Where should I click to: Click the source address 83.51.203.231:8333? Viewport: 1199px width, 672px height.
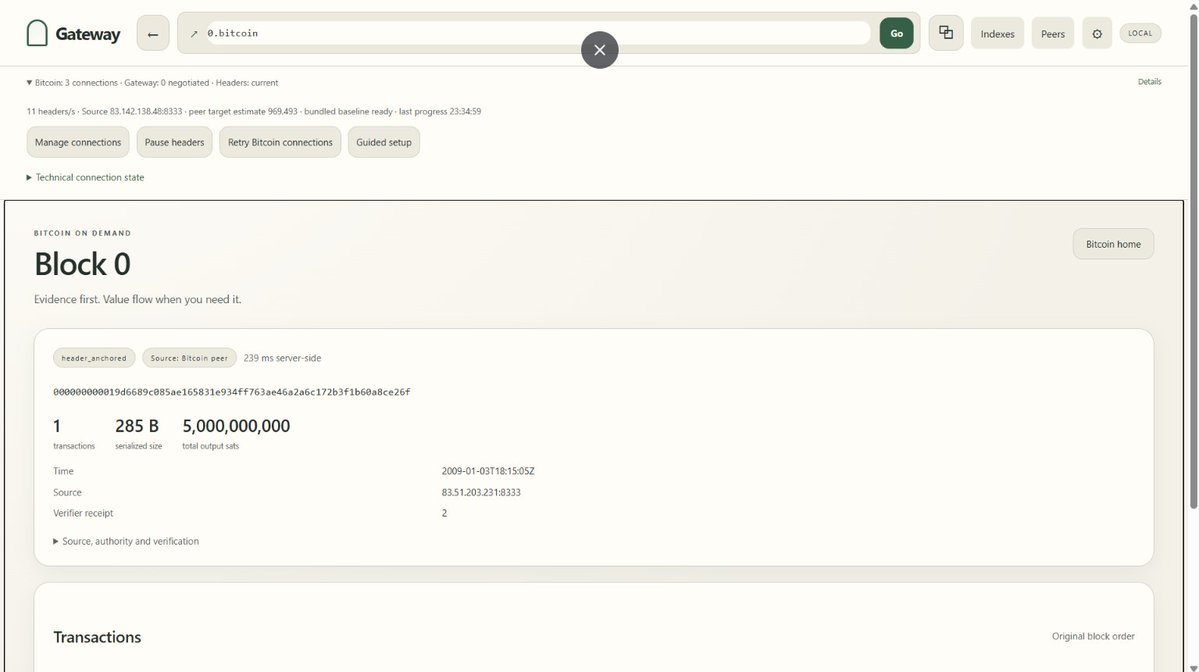pyautogui.click(x=481, y=492)
